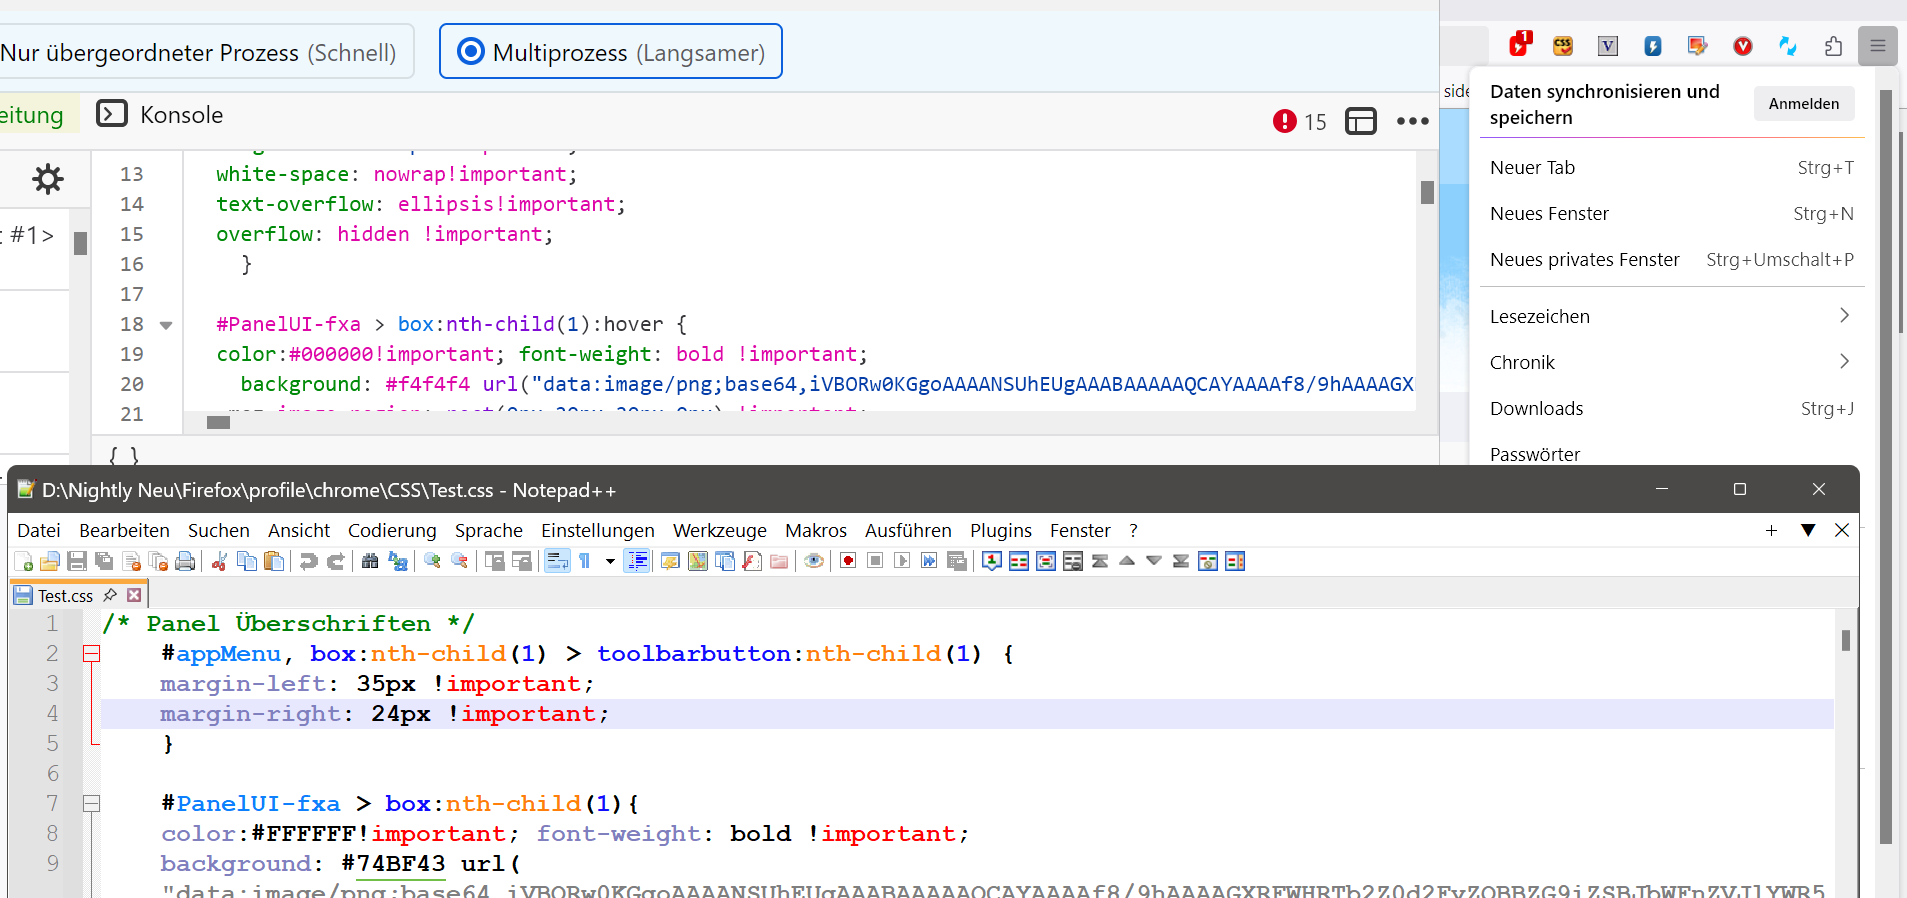Screen dimensions: 1907x898
Task: Click the Find binoculars icon in Notepad++
Action: click(x=370, y=561)
